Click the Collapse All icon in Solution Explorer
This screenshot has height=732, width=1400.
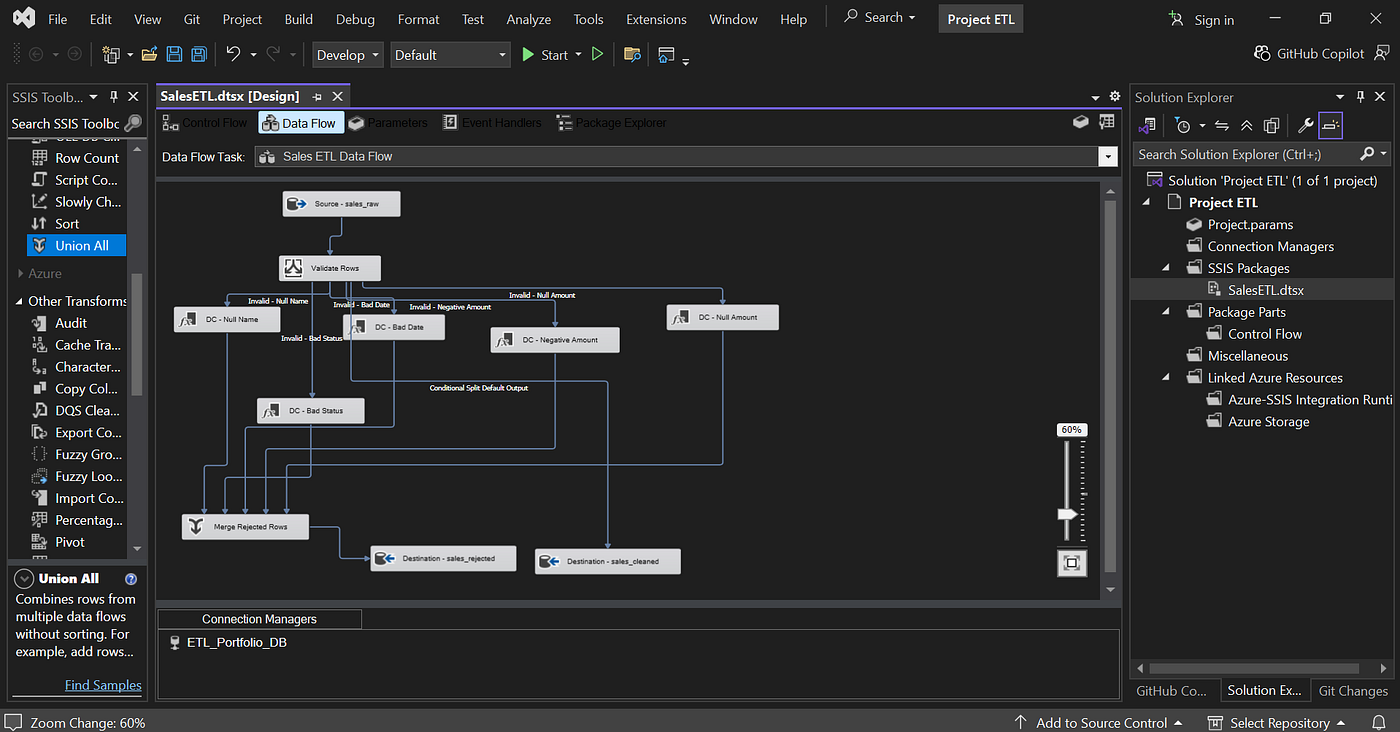(x=1247, y=125)
